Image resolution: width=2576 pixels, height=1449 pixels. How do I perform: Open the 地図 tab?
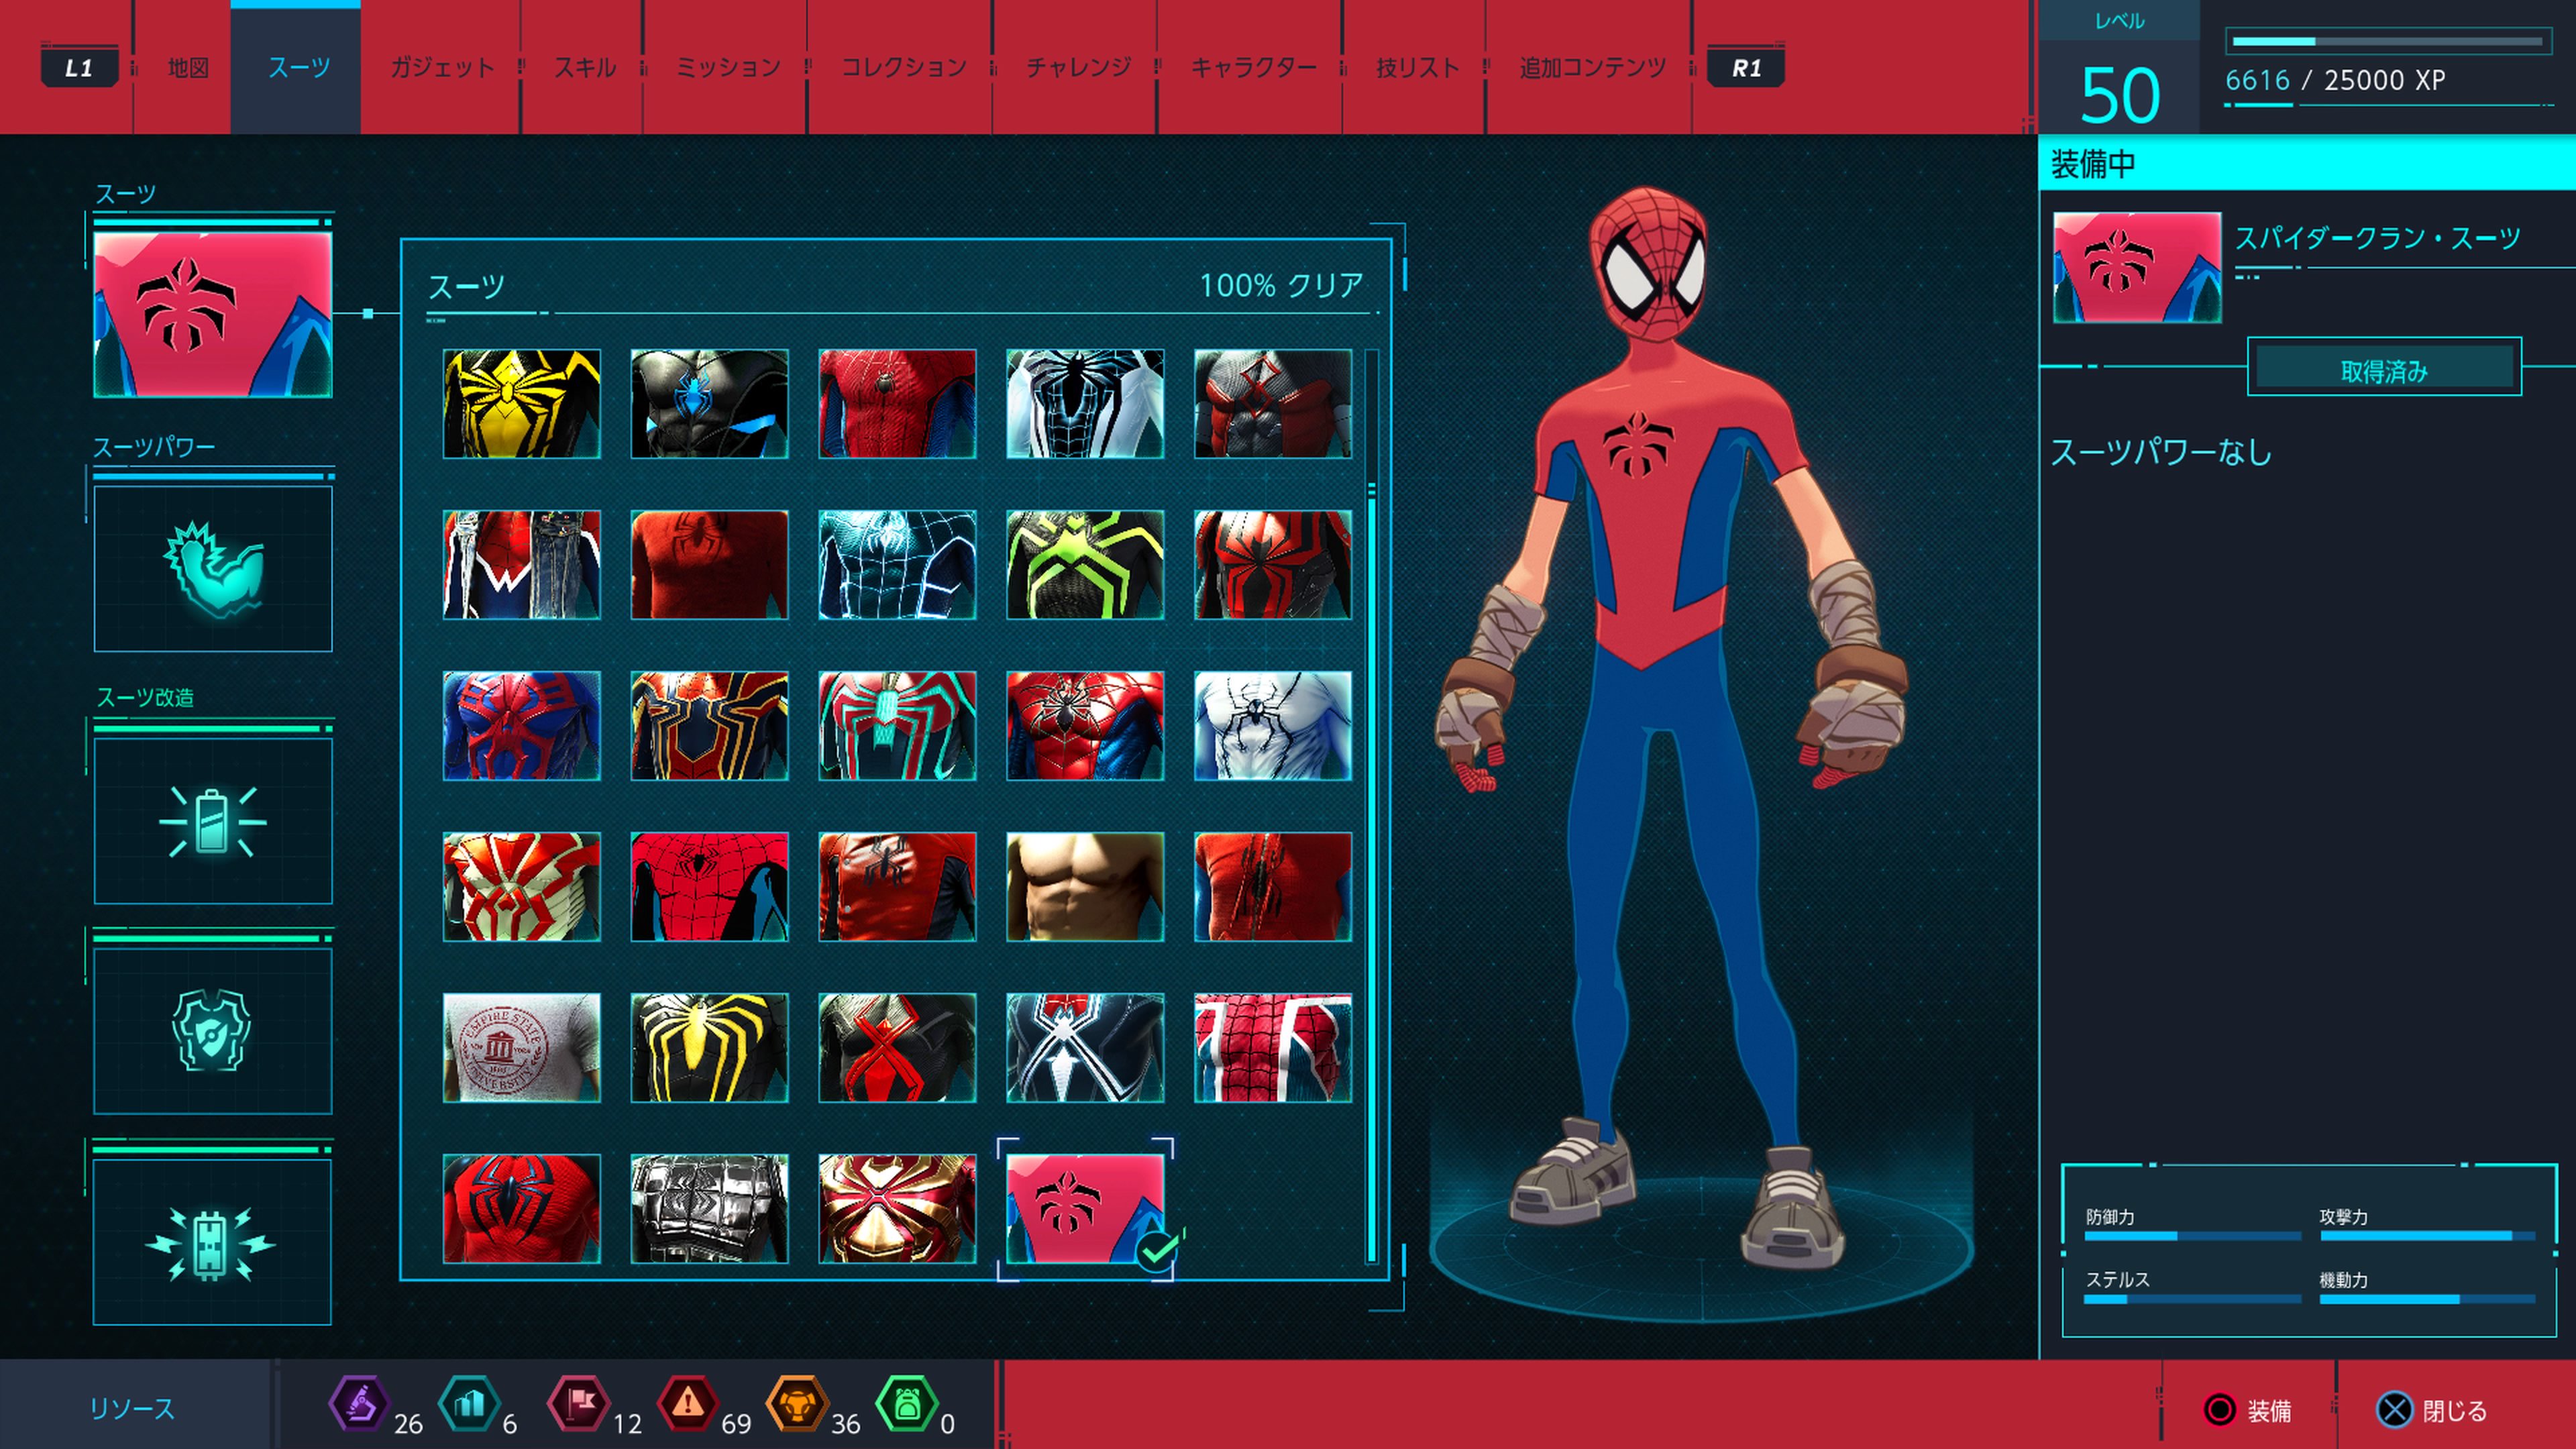coord(188,67)
